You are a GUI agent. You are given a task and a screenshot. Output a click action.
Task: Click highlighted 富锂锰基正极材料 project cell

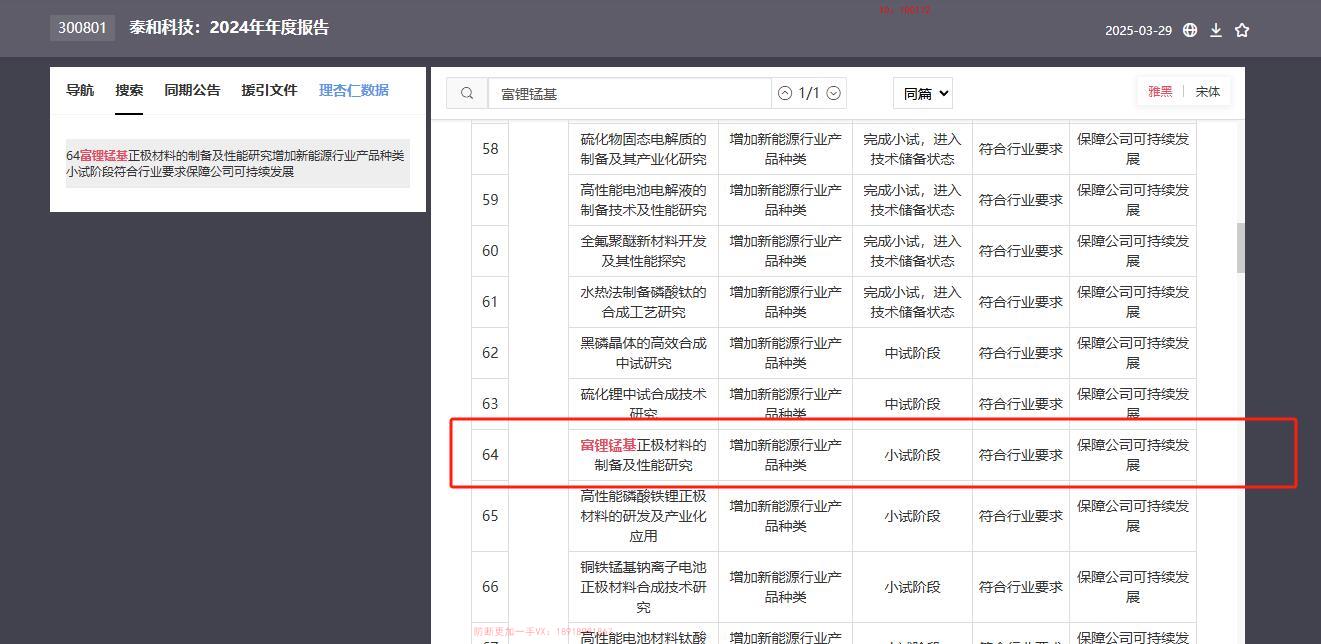643,454
